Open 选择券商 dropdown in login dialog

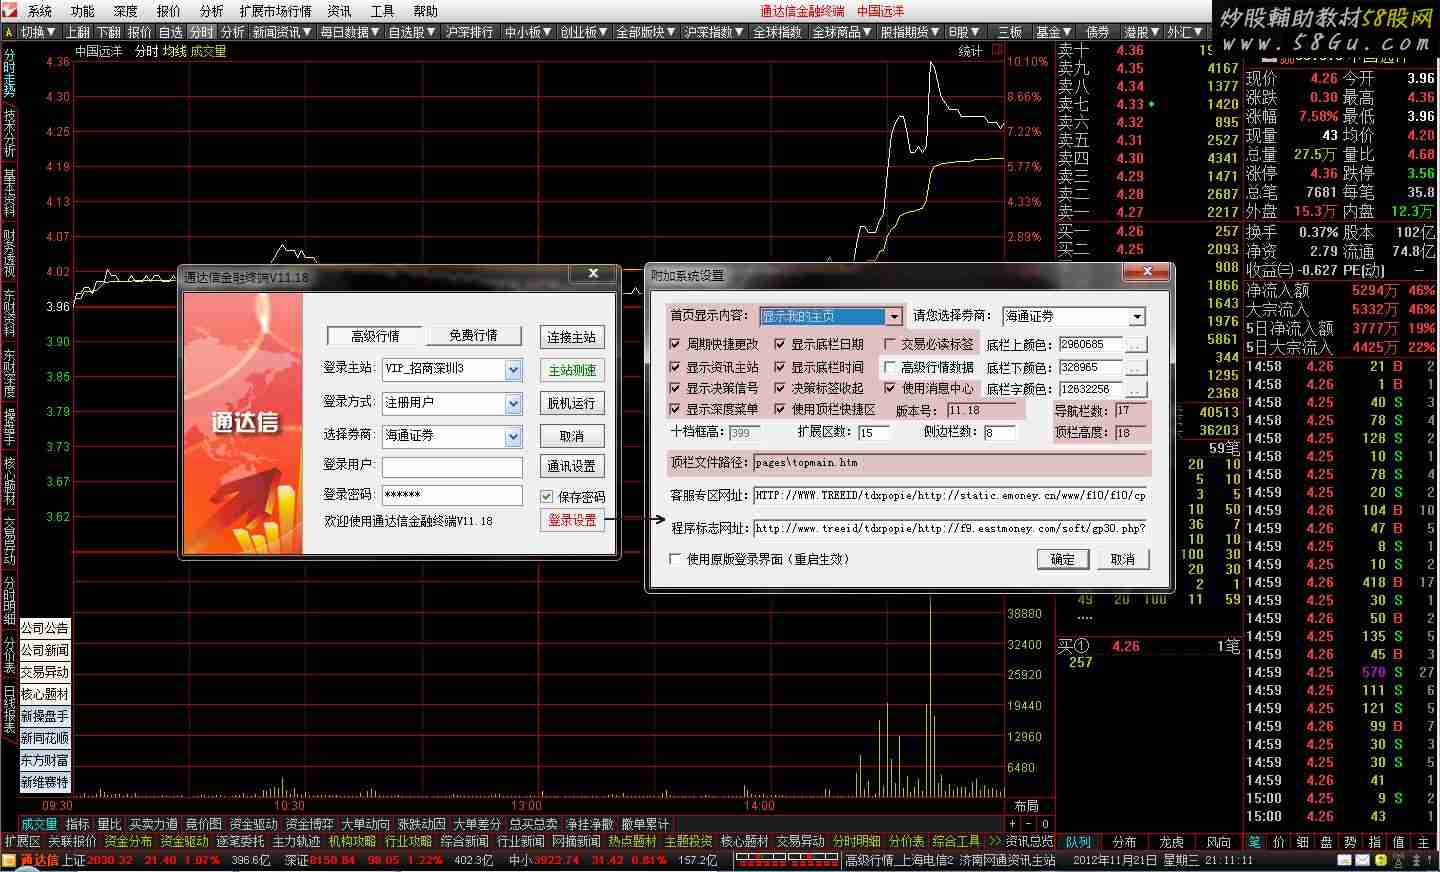click(x=513, y=436)
